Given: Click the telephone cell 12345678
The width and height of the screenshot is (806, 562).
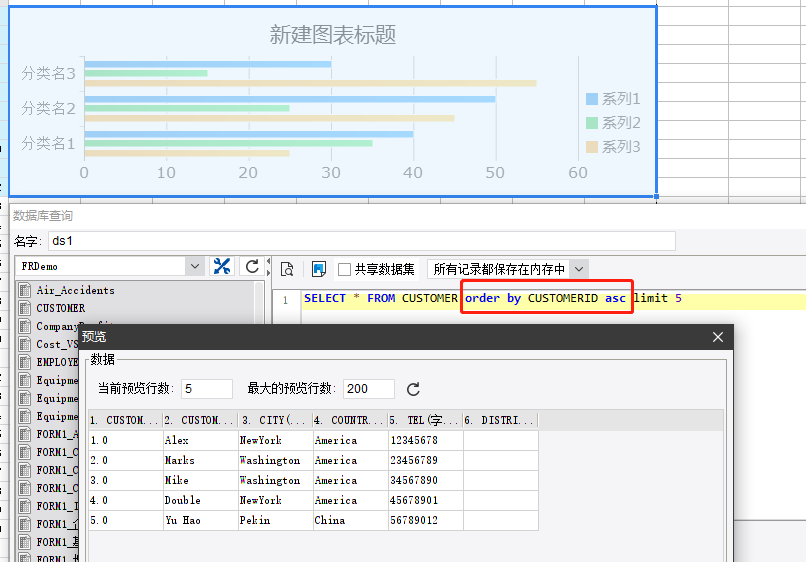Looking at the screenshot, I should point(426,440).
